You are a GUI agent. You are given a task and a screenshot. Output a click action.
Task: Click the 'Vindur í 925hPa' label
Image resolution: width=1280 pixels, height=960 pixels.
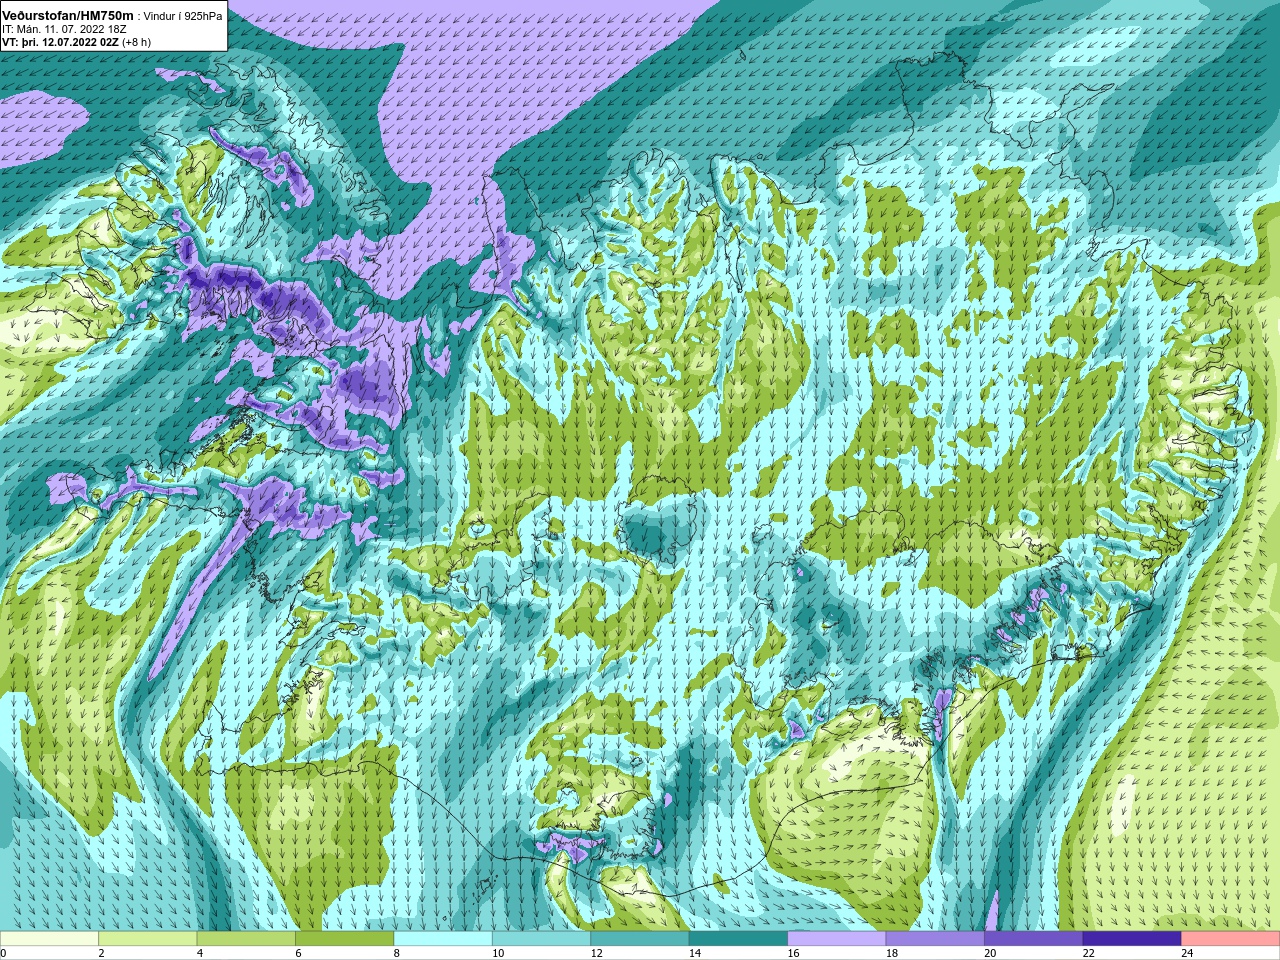pyautogui.click(x=183, y=16)
